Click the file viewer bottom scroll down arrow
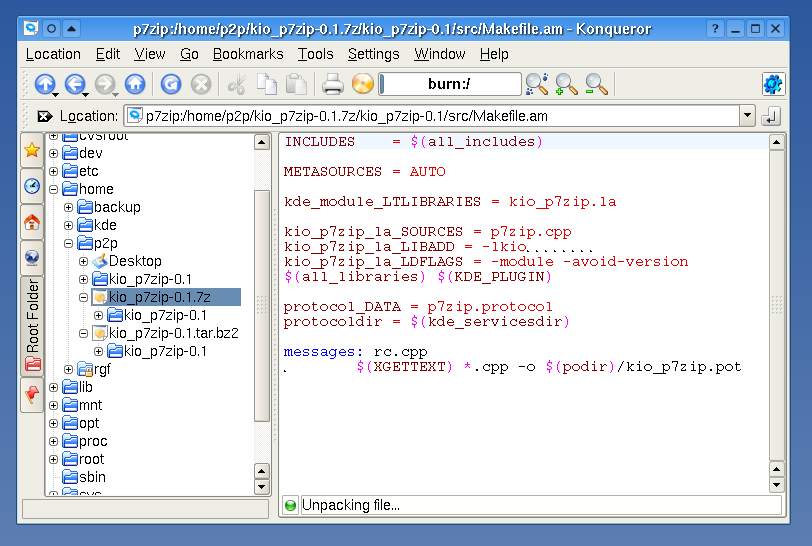Viewport: 812px width, 546px height. (x=776, y=485)
